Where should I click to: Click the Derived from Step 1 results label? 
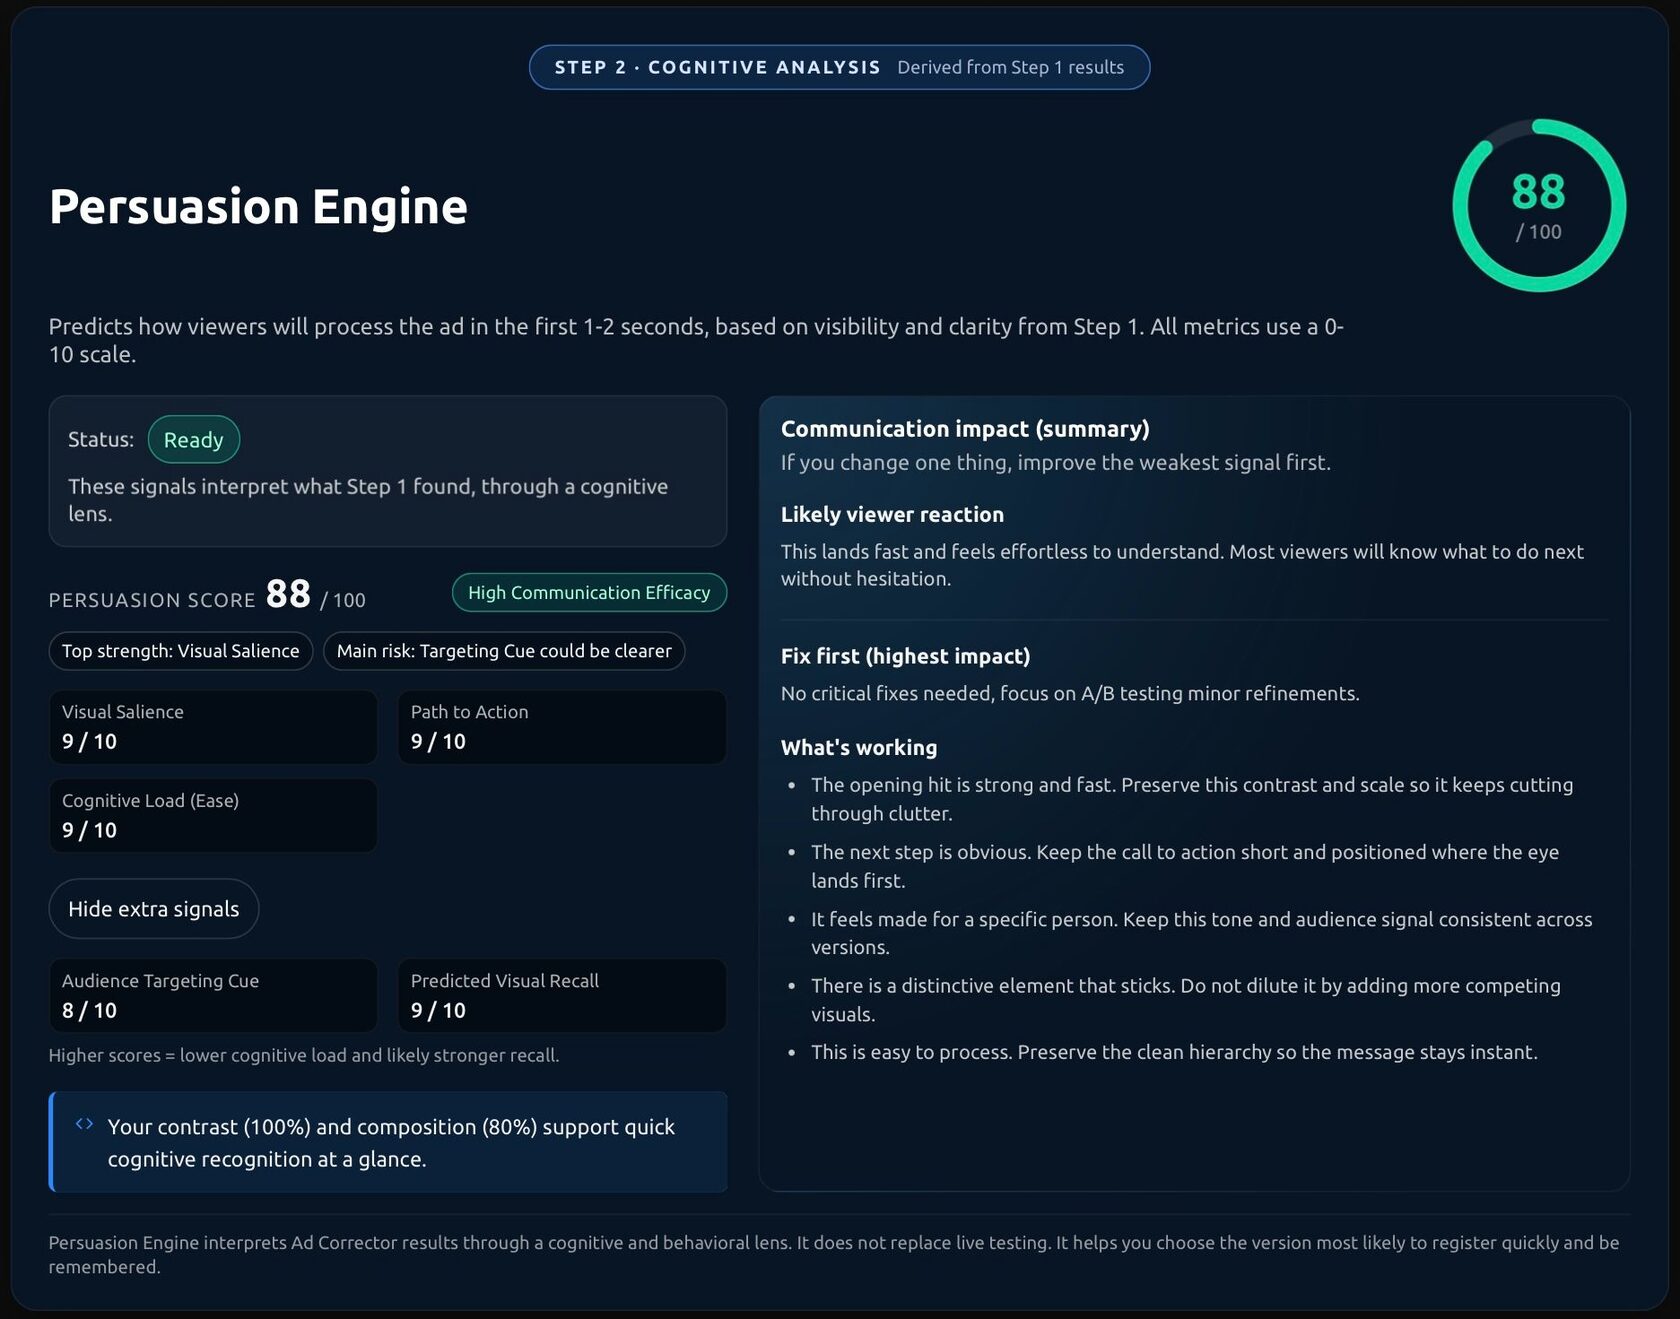pyautogui.click(x=1011, y=67)
